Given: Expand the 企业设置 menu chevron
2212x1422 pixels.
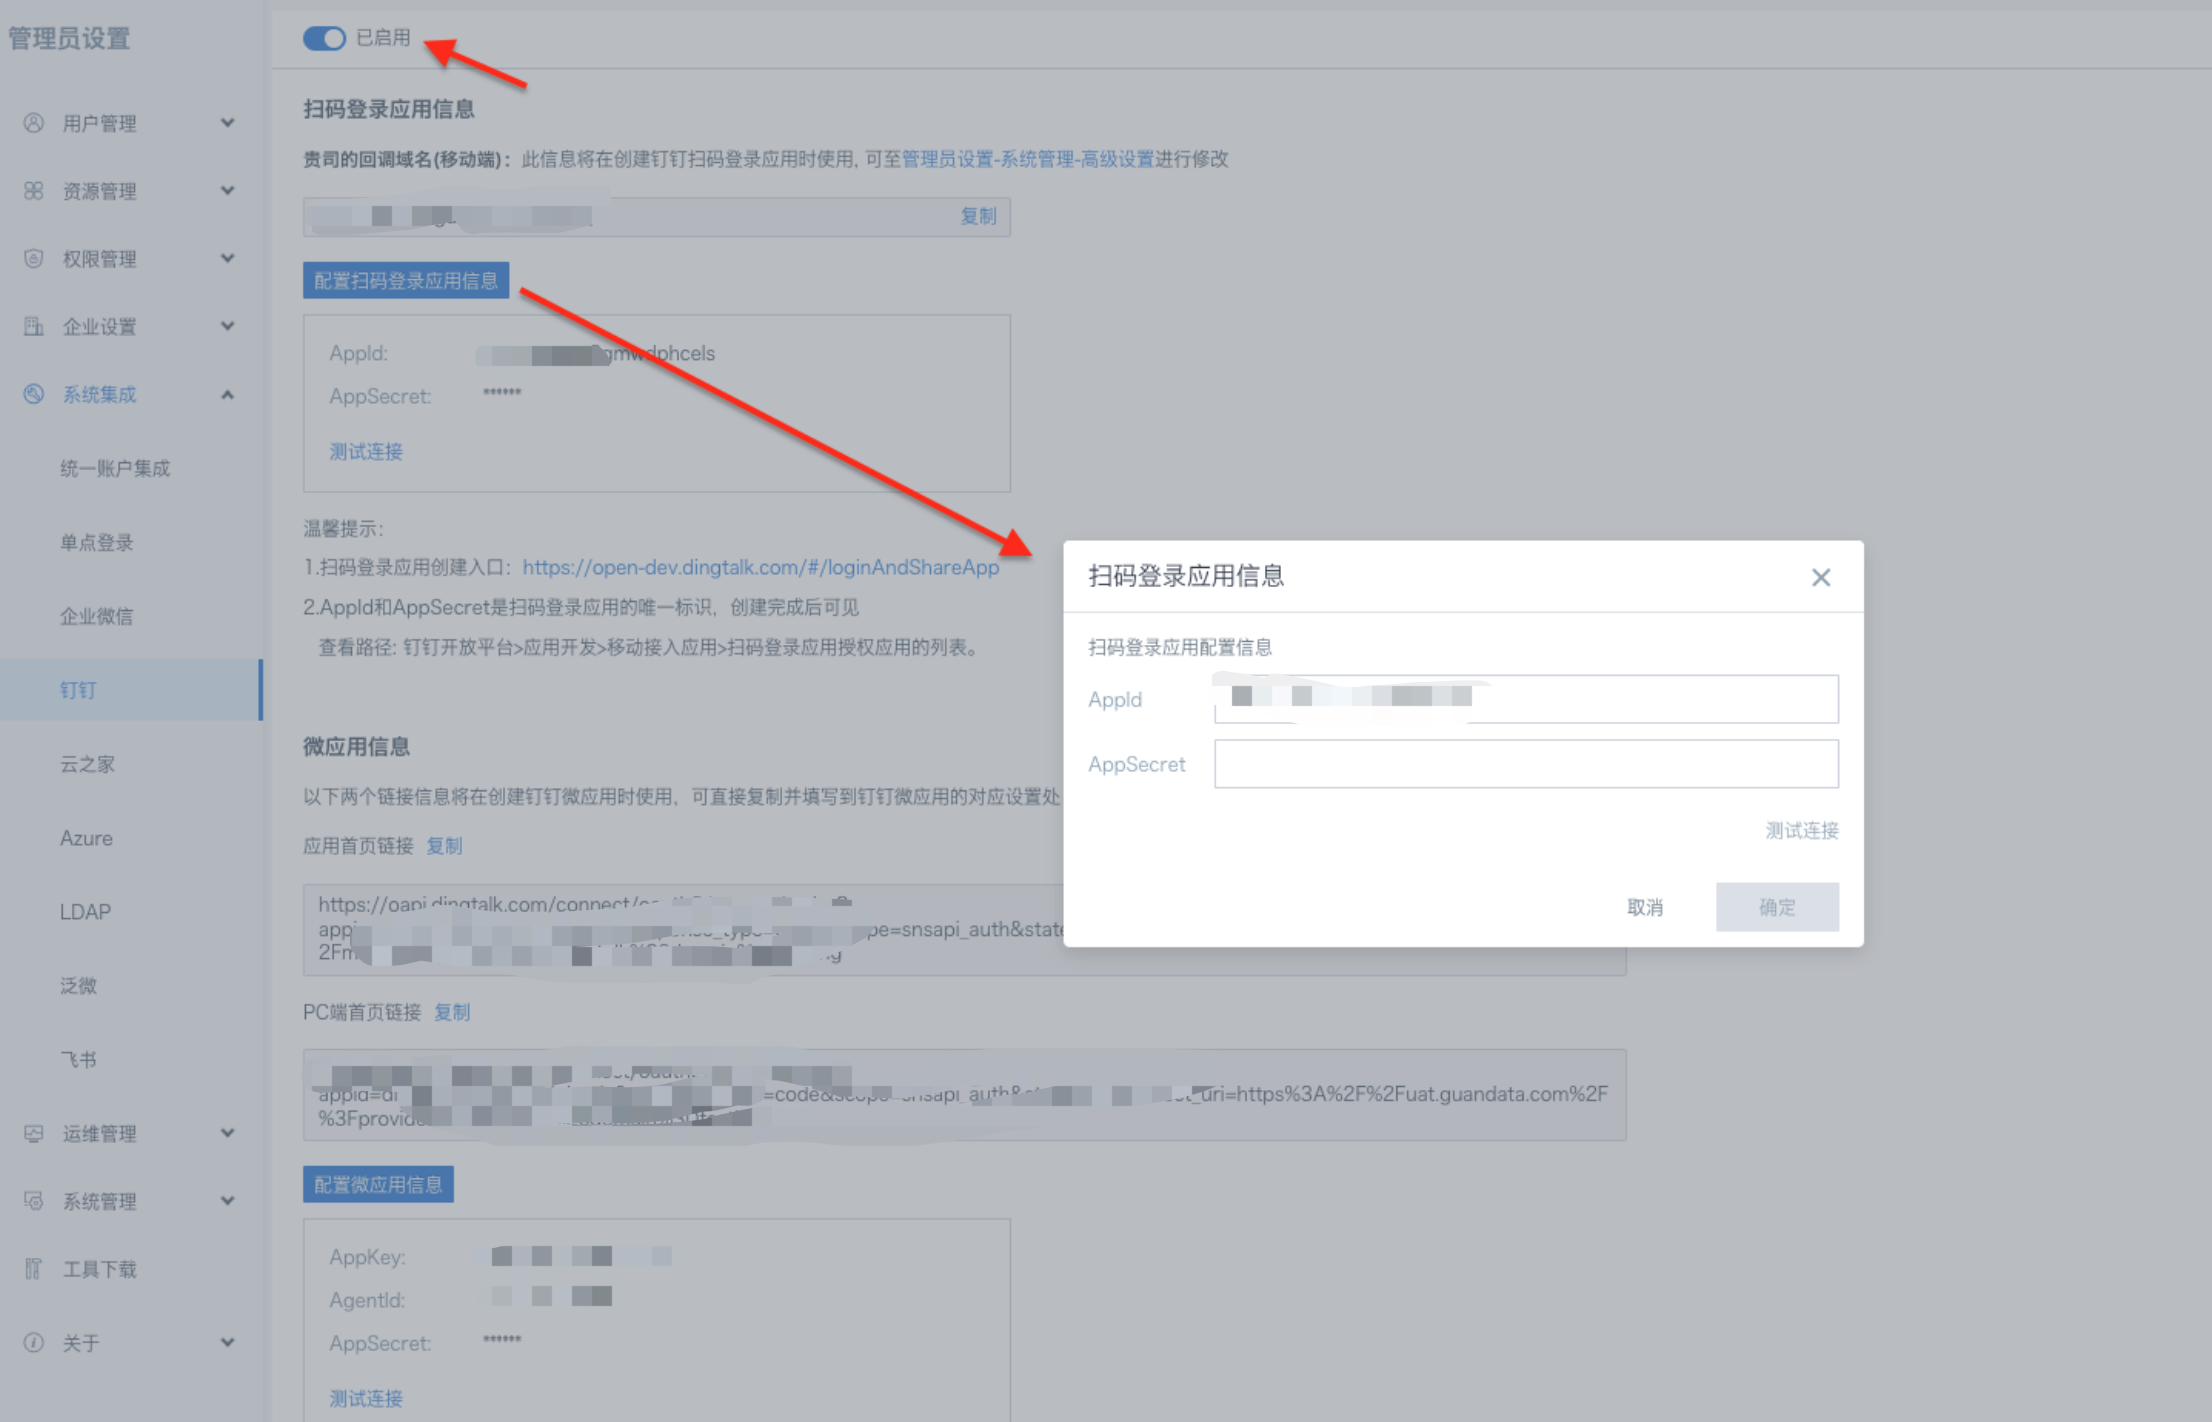Looking at the screenshot, I should (x=228, y=327).
